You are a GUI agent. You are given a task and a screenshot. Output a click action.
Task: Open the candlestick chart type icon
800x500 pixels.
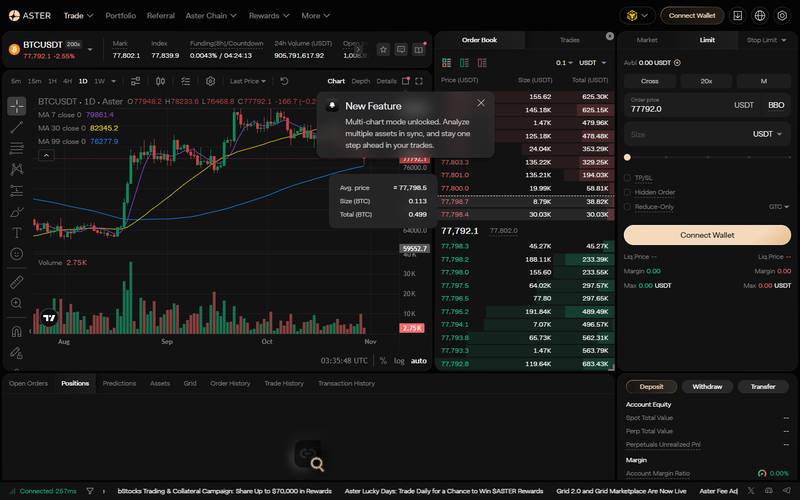(160, 81)
